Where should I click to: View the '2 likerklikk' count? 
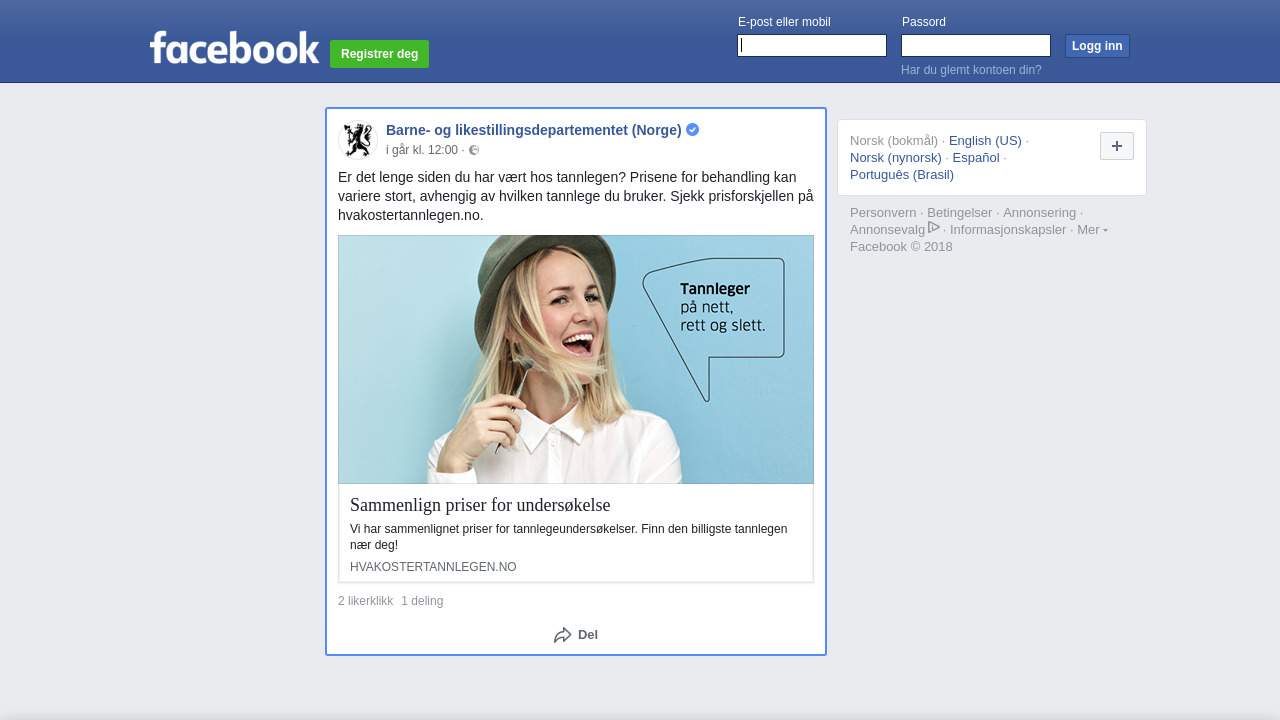point(365,601)
